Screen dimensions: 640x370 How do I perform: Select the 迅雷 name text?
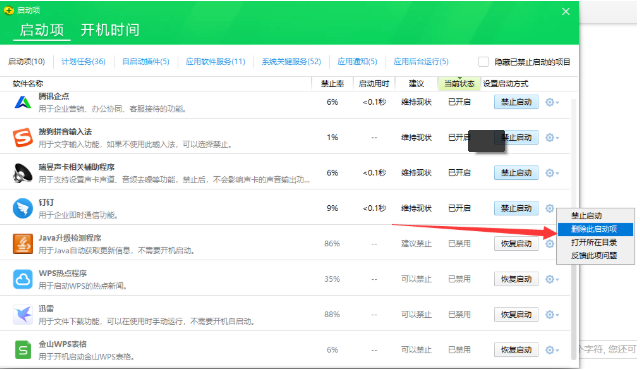pos(46,308)
